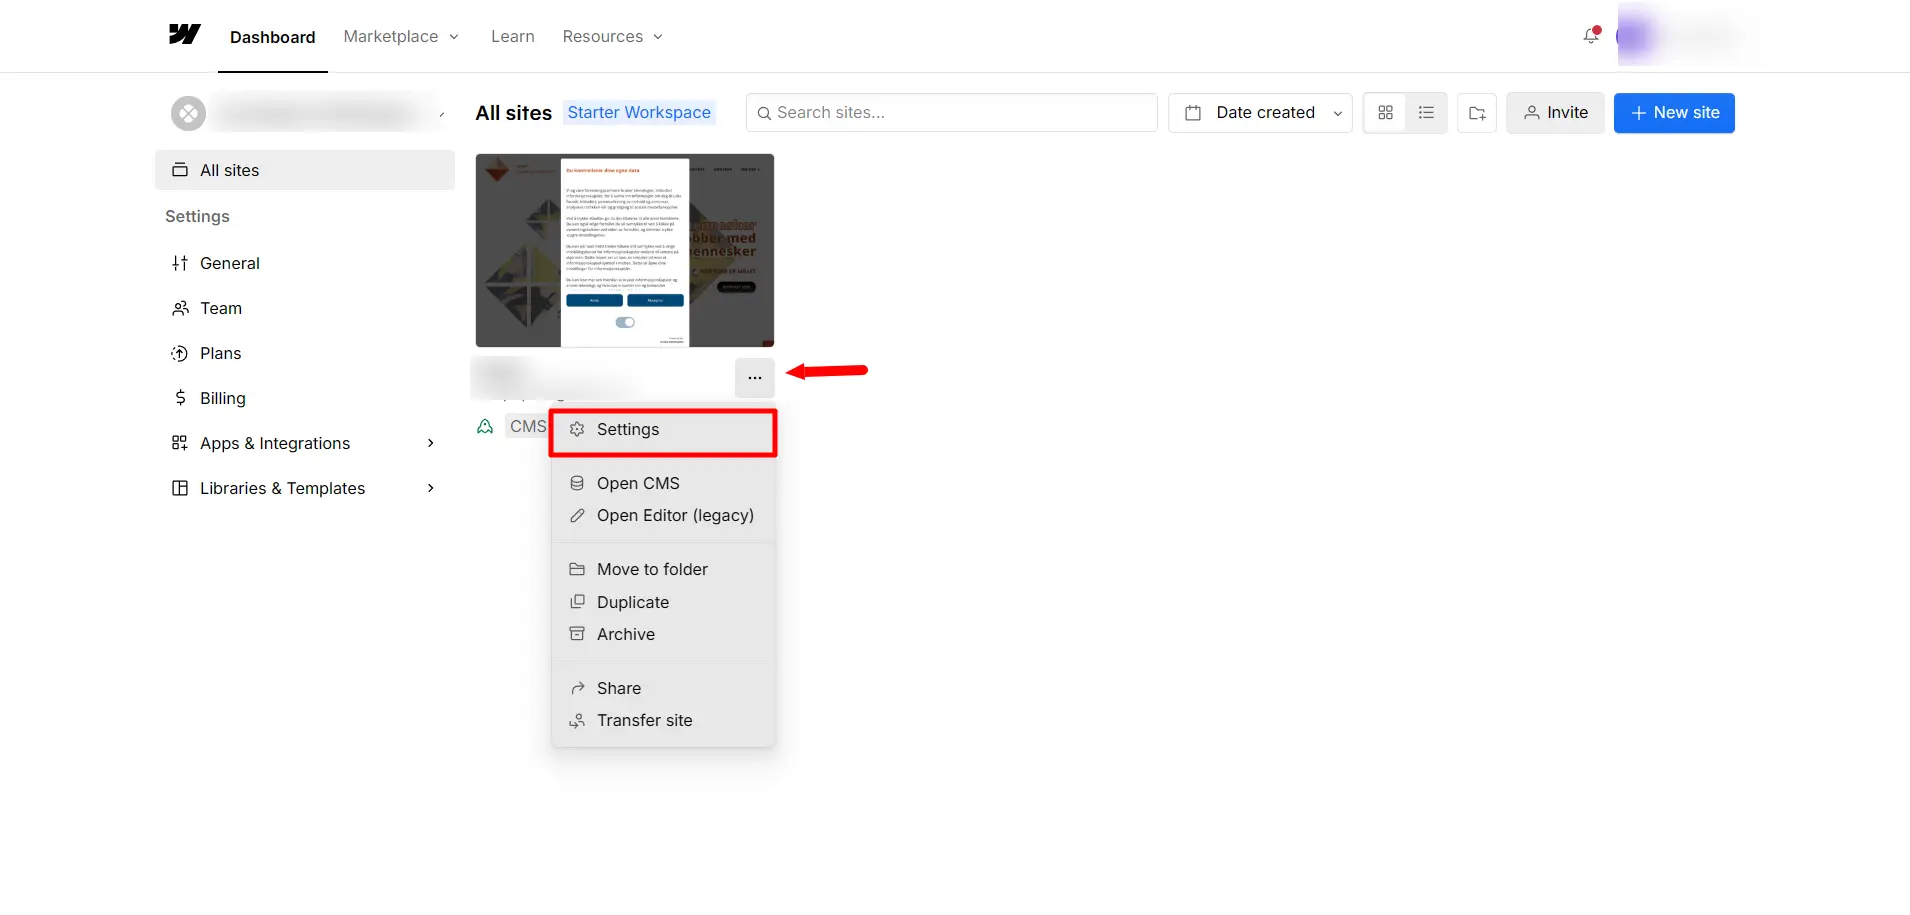This screenshot has width=1910, height=915.
Task: Switch to grid view
Action: 1386,113
